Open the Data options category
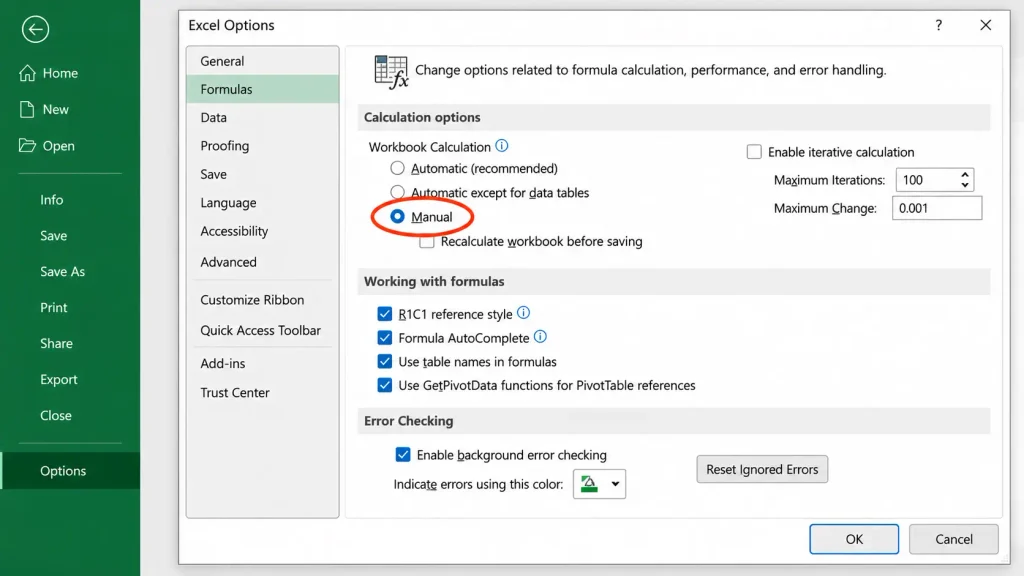Screen dimensions: 1024x576 click(x=263, y=118)
